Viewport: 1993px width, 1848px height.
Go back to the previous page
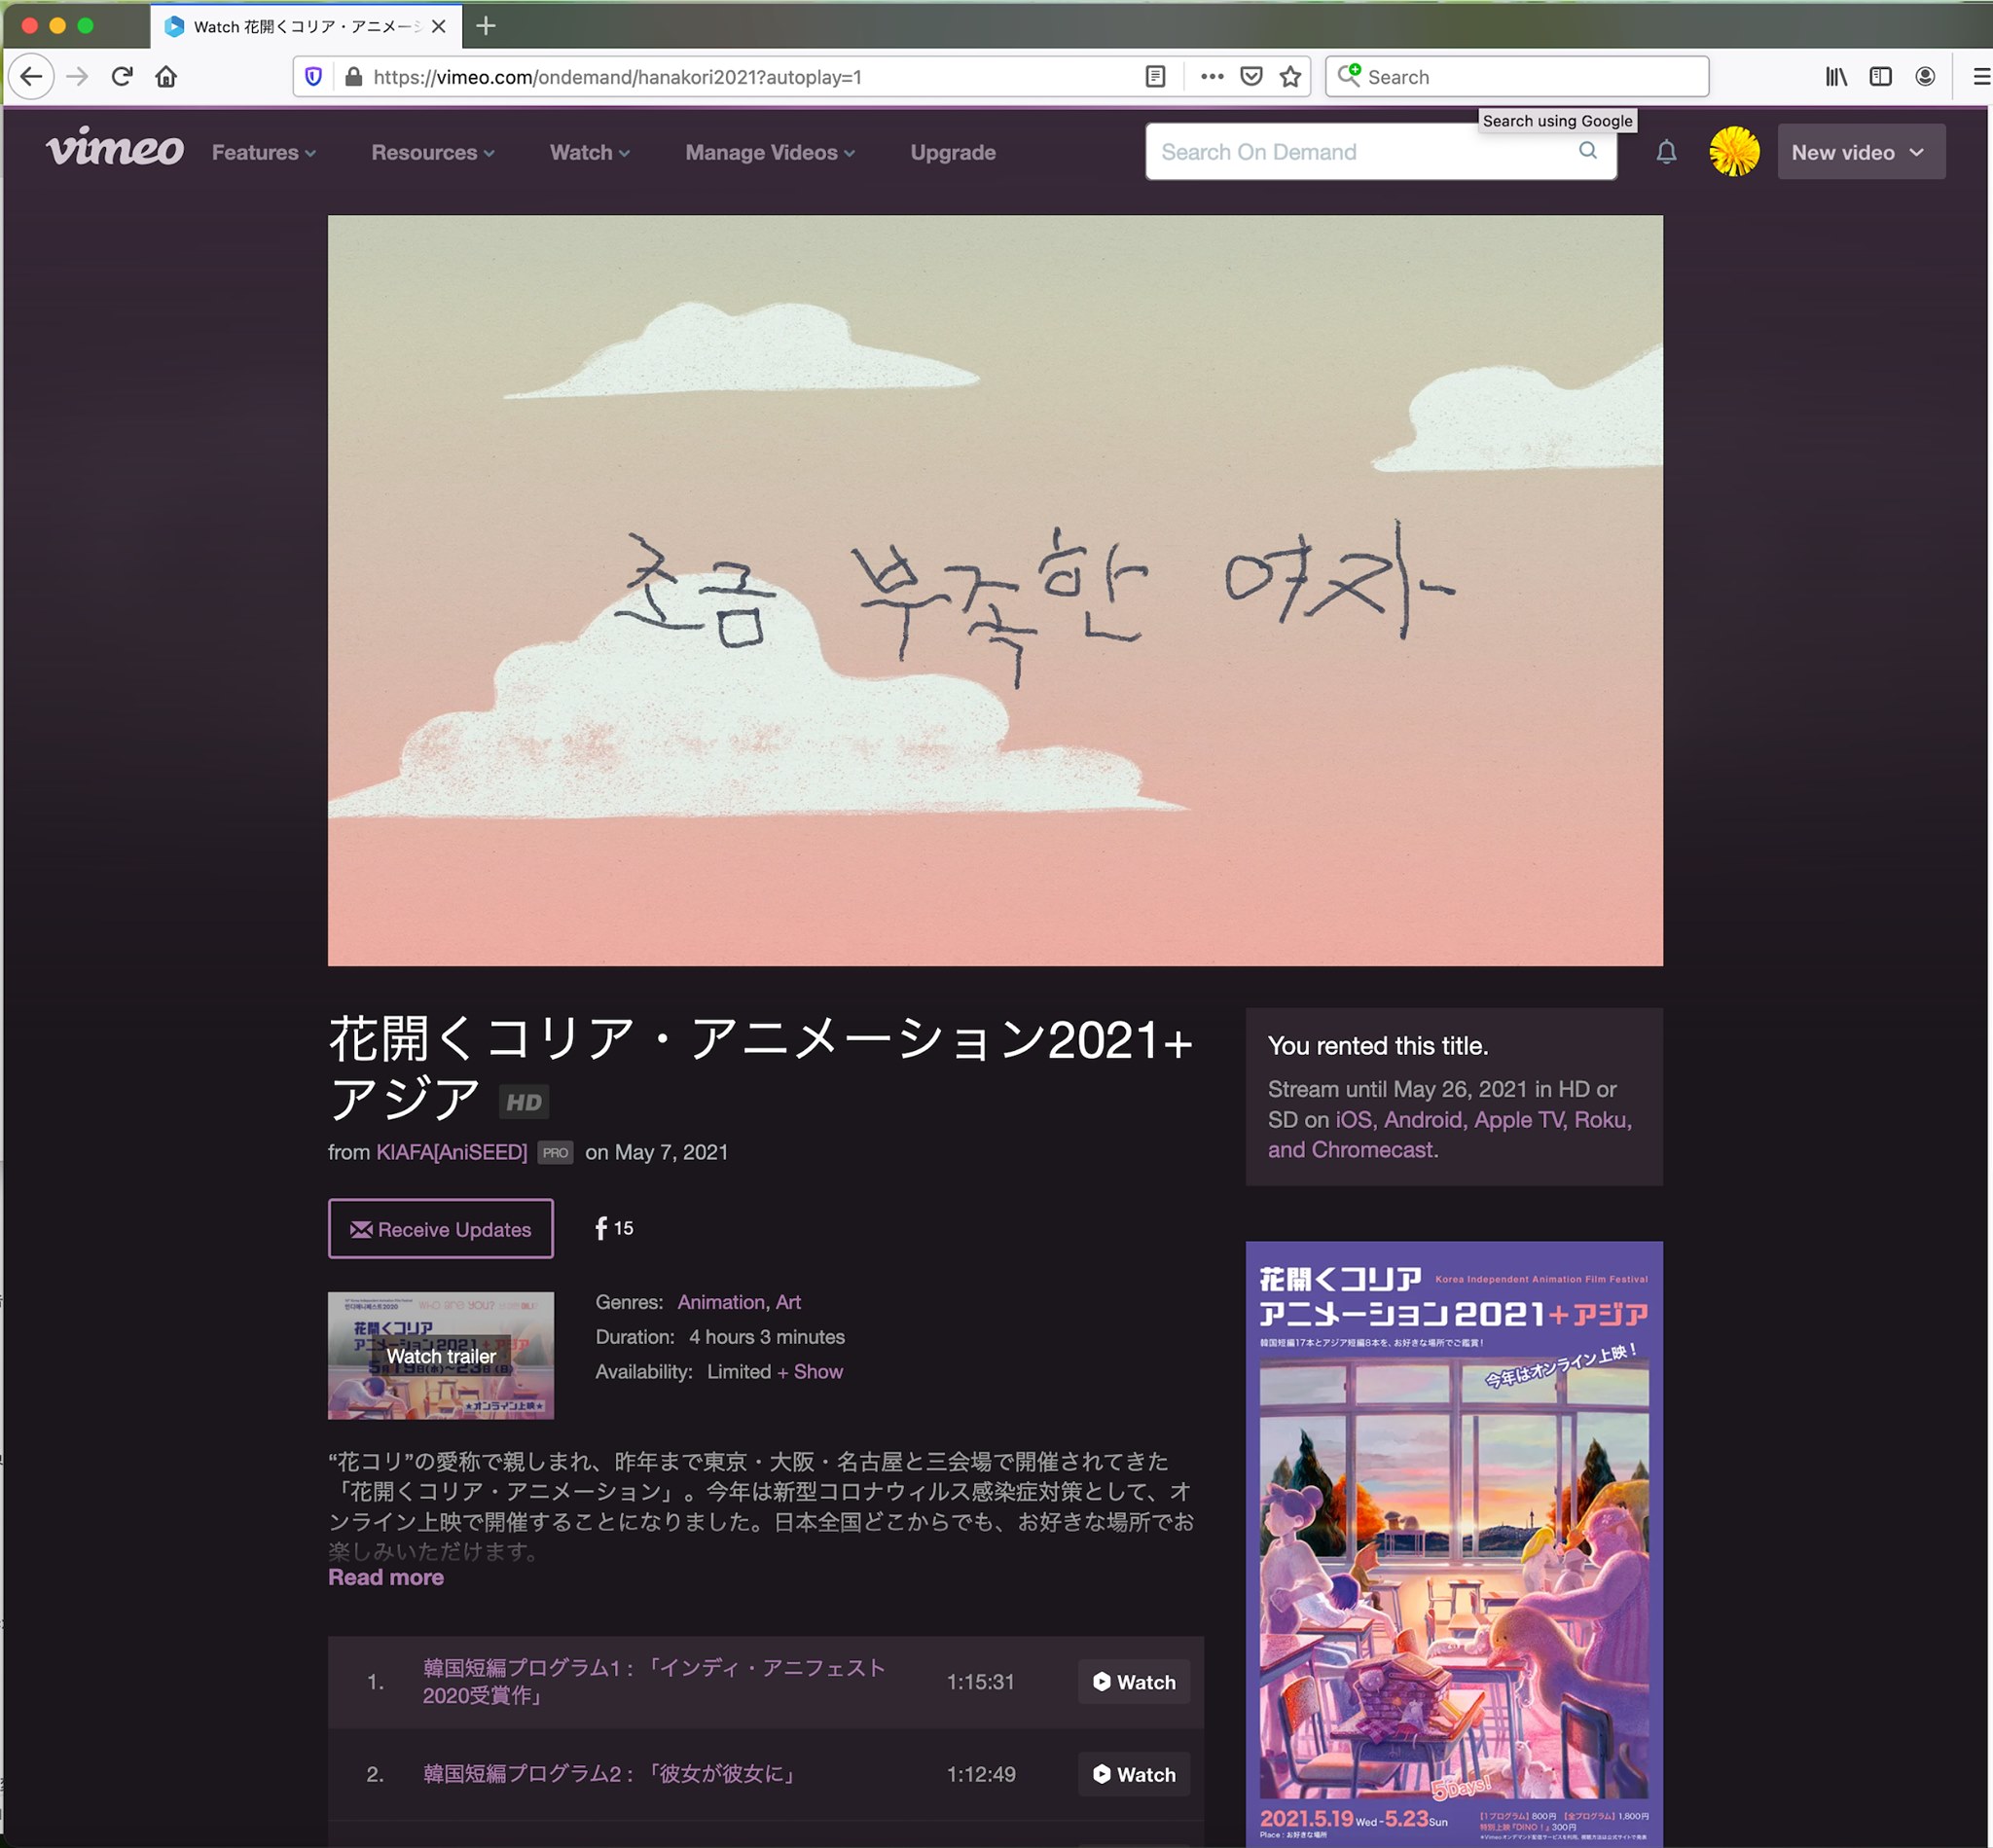click(31, 77)
